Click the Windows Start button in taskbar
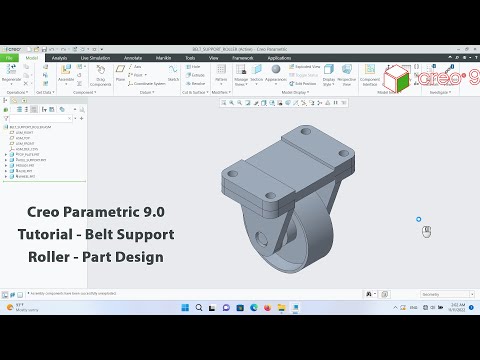The image size is (480, 360). [x=185, y=307]
